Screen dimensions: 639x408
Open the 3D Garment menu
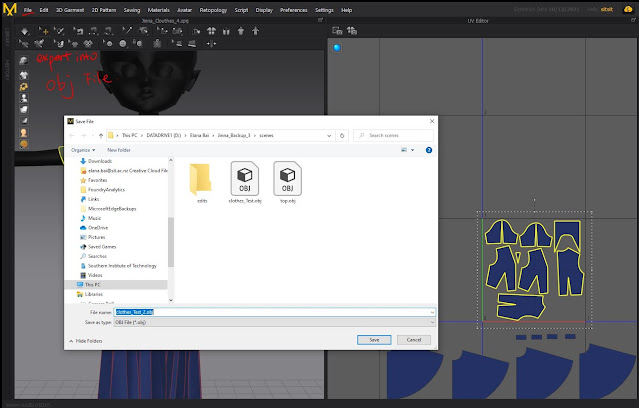70,10
